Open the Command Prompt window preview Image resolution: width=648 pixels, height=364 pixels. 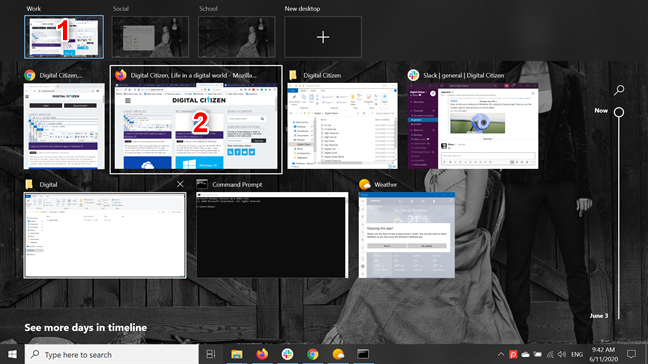pos(272,235)
